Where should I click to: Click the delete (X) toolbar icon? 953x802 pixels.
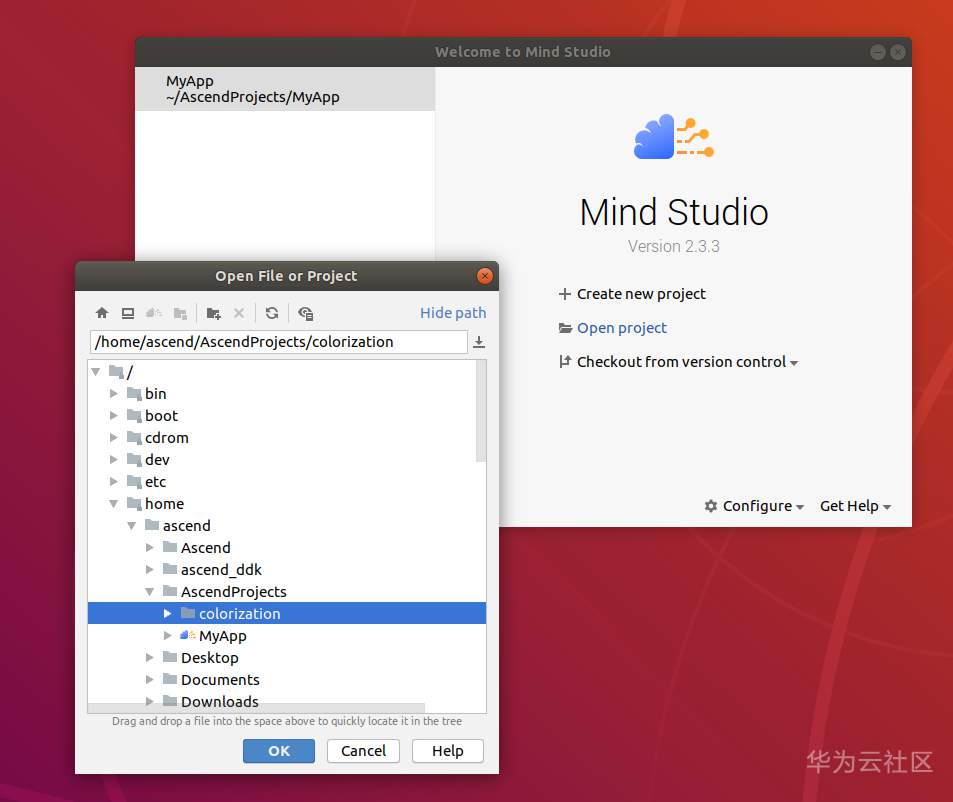pos(239,313)
